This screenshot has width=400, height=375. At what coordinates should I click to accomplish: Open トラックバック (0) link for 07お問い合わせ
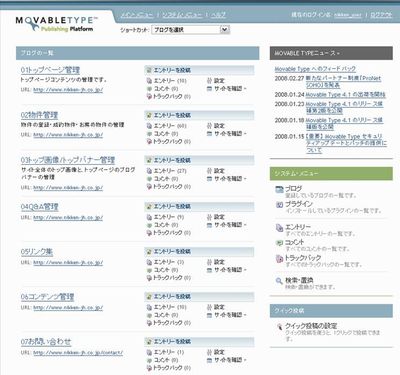tap(172, 368)
